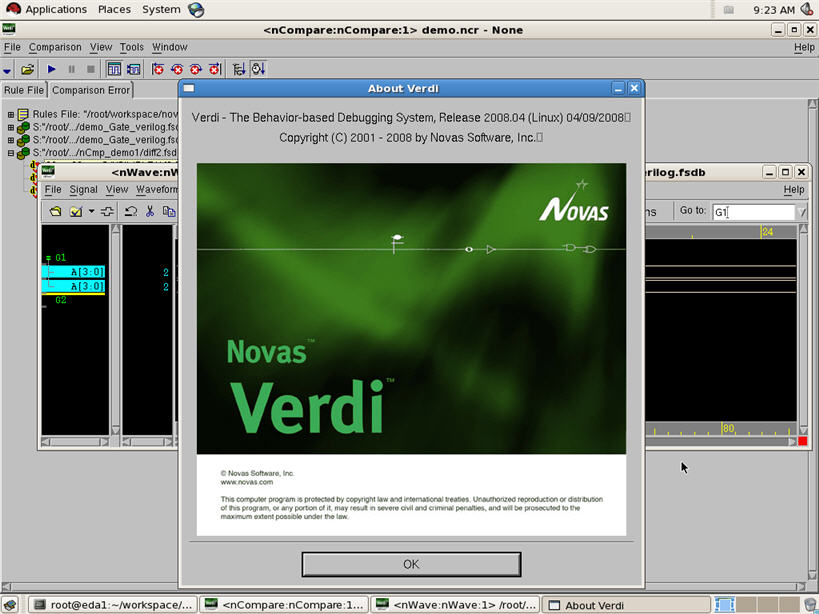The height and width of the screenshot is (614, 819).
Task: Click the nWave waveform horizontal scrollbar
Action: (722, 442)
